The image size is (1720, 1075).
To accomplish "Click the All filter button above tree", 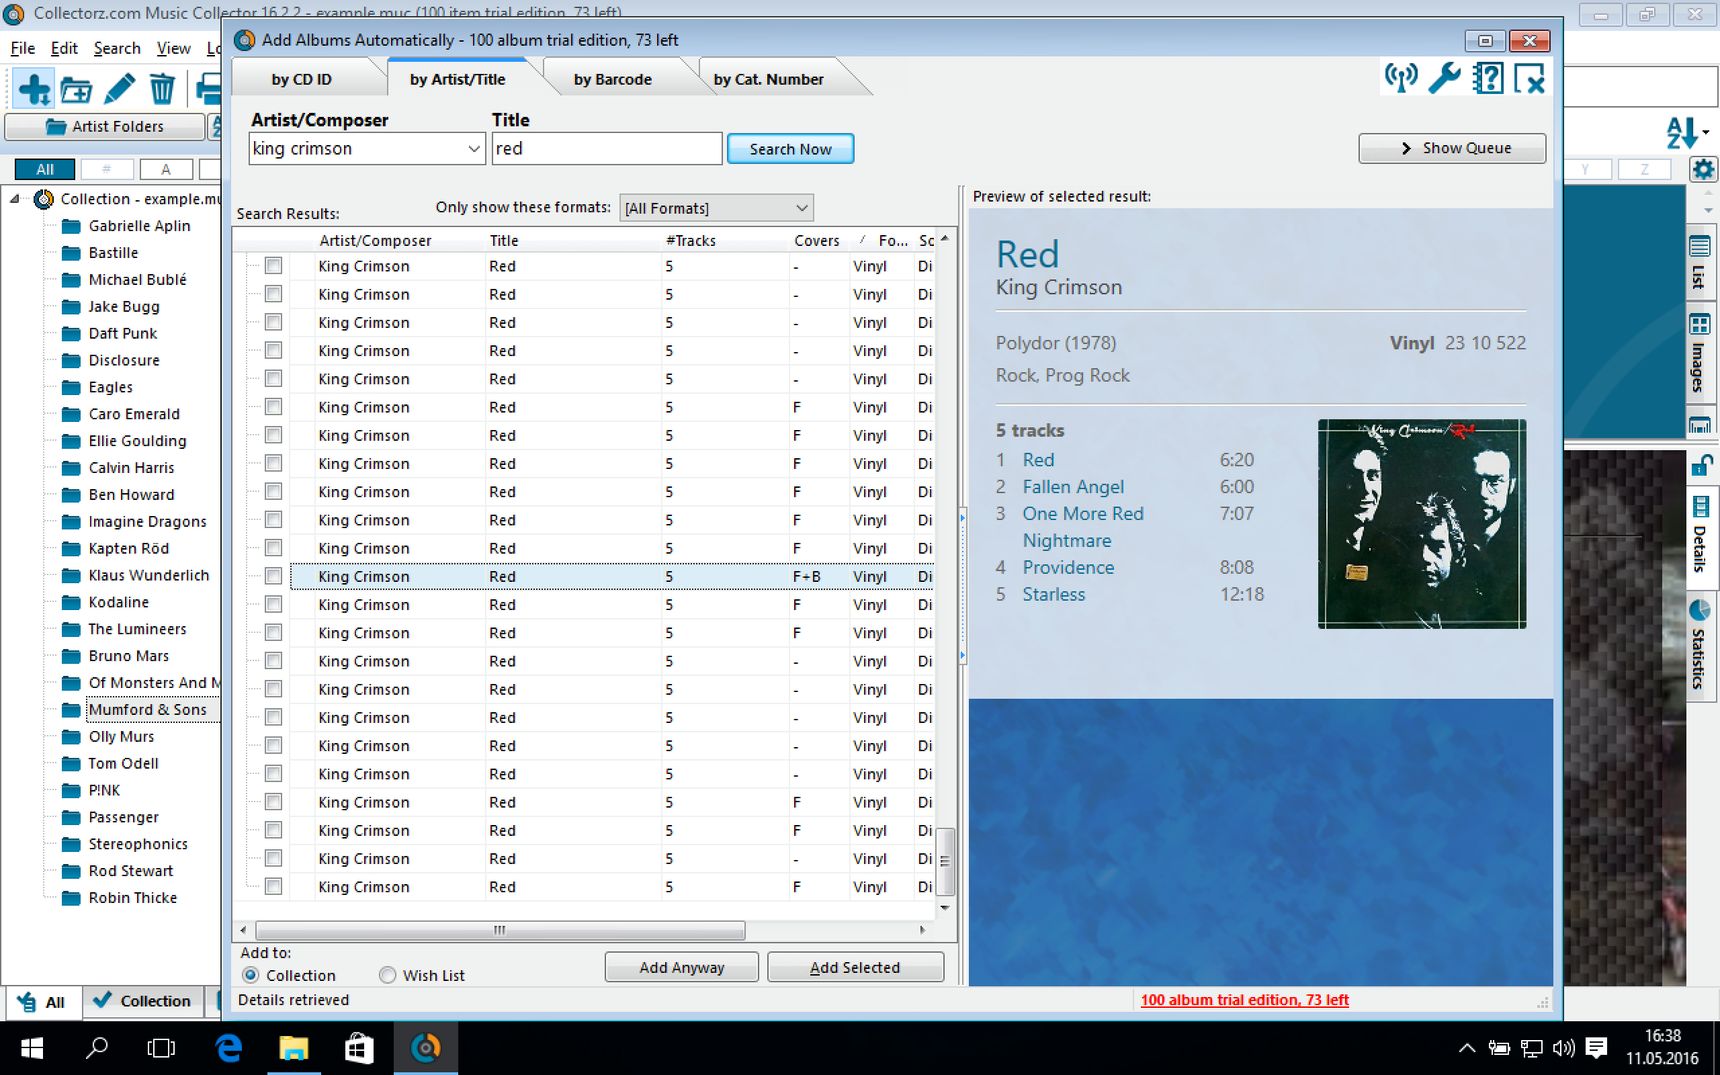I will 45,169.
